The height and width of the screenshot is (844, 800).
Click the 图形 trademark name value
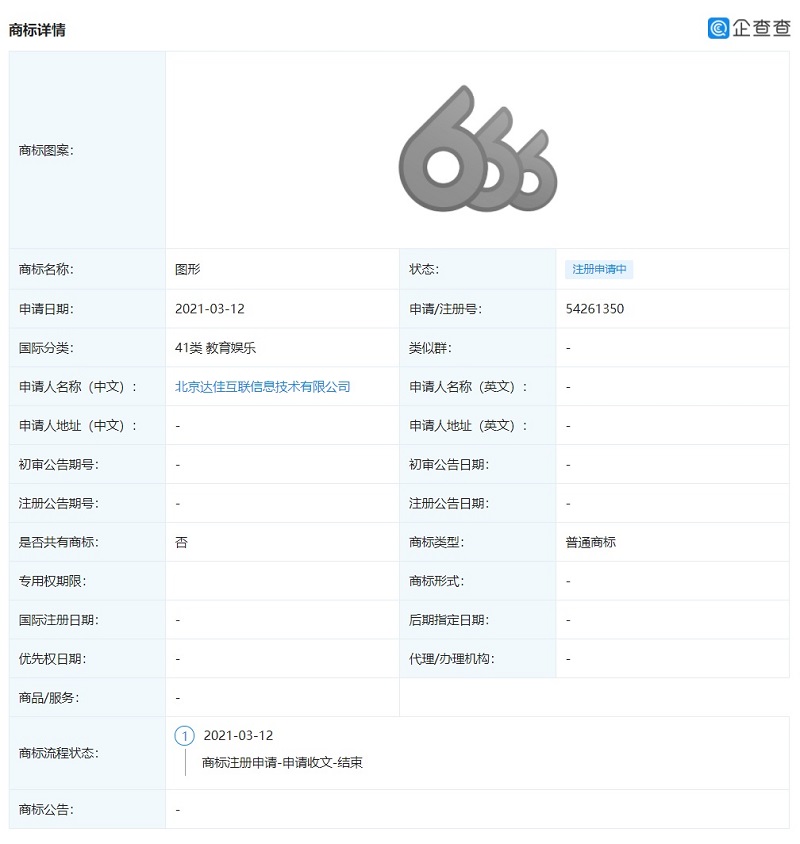(x=188, y=270)
